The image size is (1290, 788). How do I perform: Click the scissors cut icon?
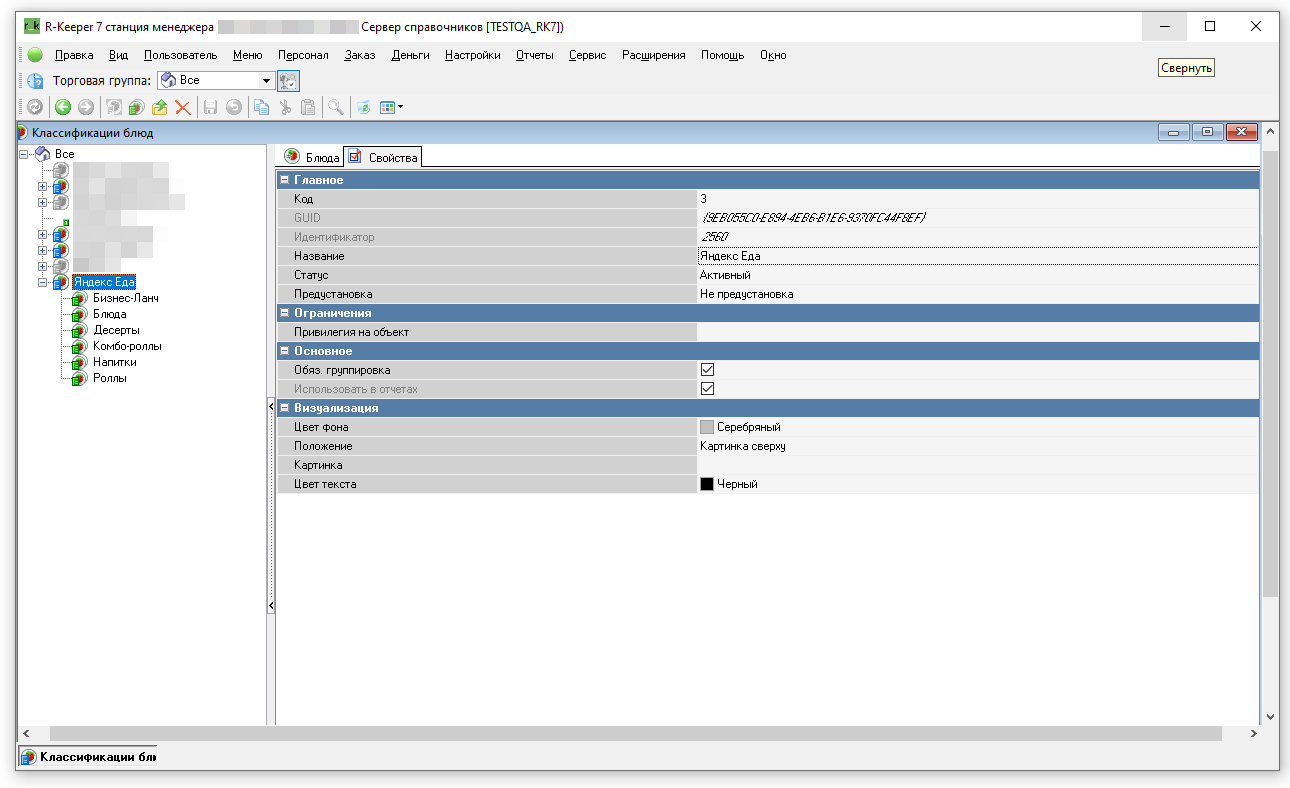(x=285, y=107)
